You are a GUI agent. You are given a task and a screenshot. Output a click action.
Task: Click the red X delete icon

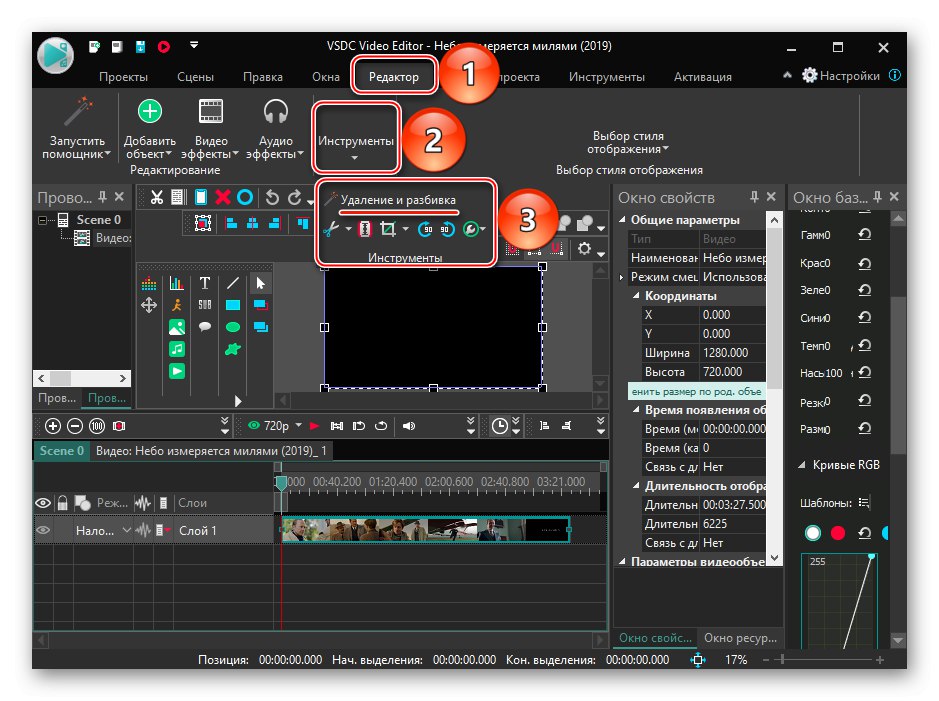pyautogui.click(x=222, y=197)
